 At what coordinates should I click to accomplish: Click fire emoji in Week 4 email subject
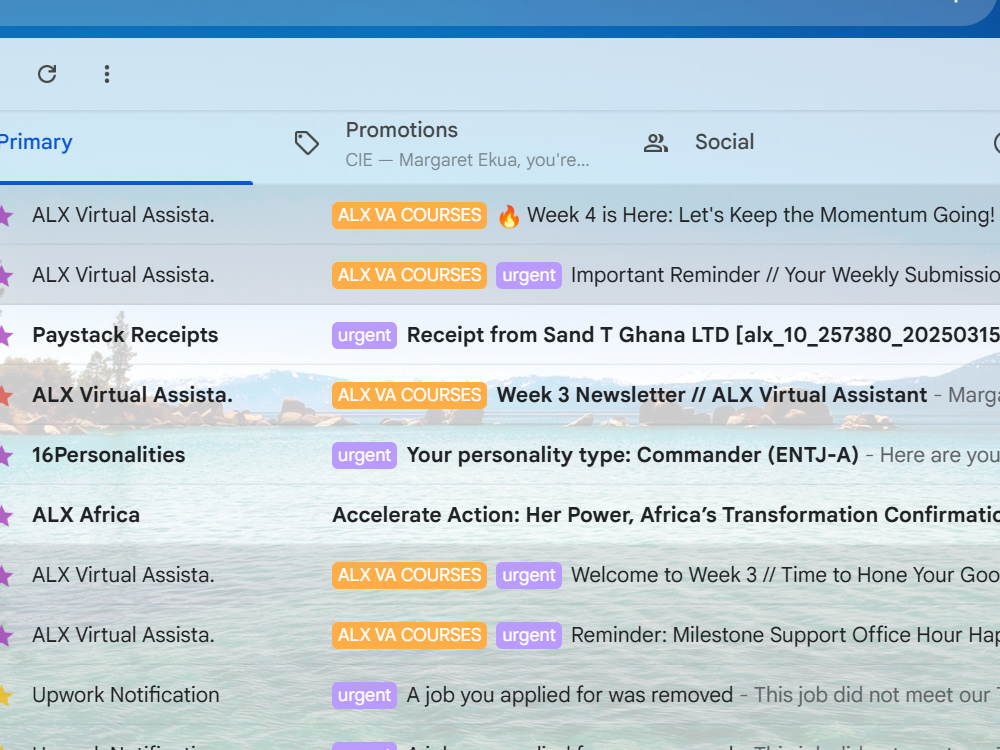tap(508, 216)
